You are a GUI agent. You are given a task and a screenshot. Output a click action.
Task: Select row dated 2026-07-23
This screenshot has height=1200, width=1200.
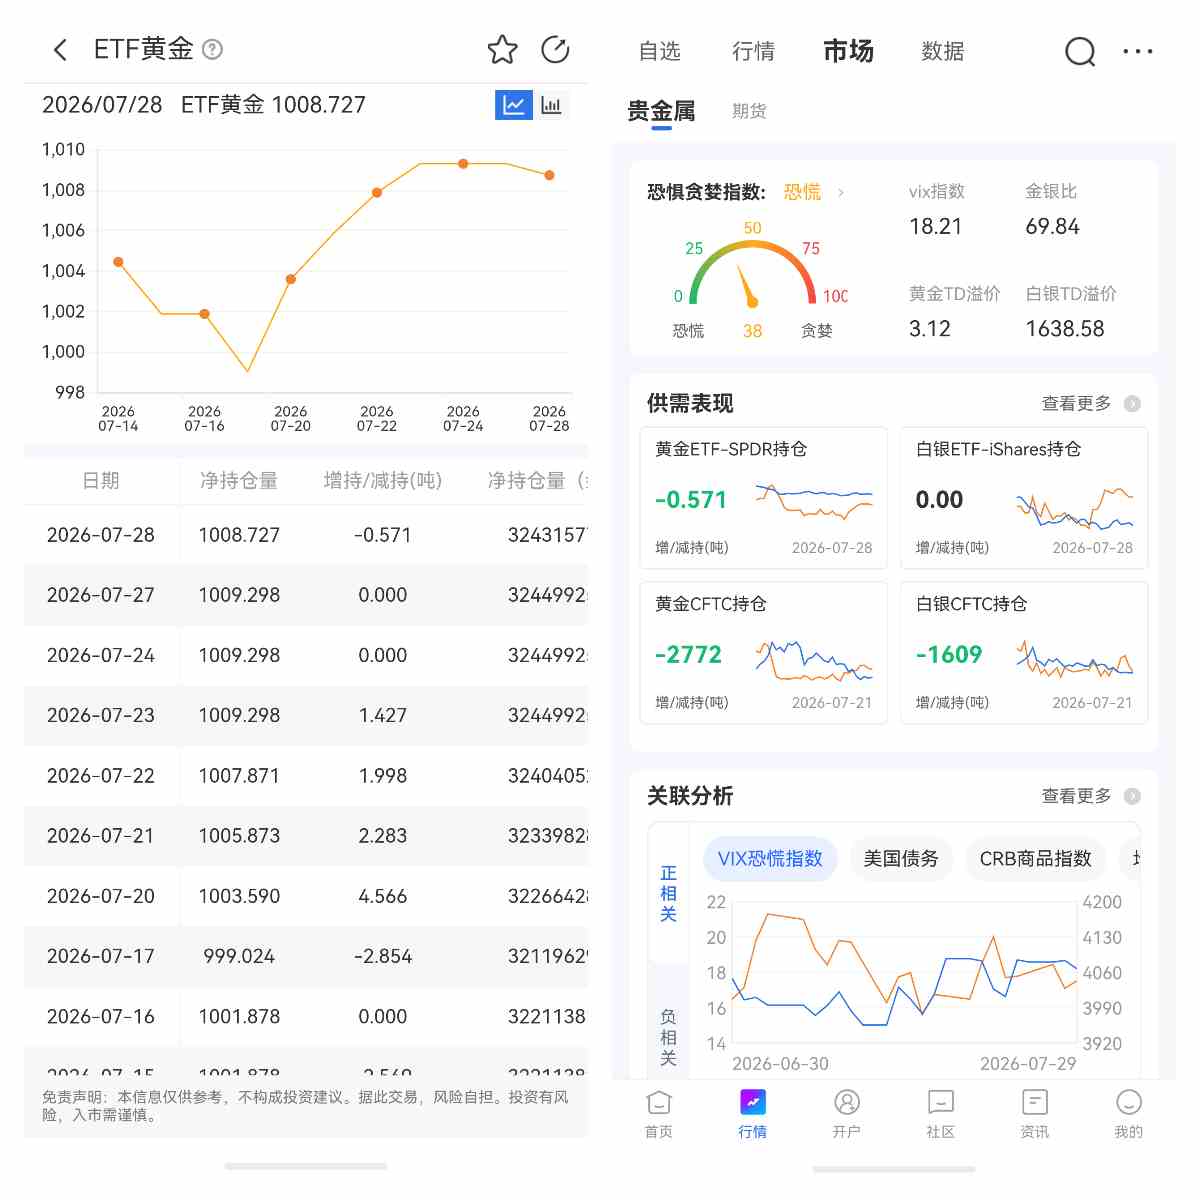(306, 715)
